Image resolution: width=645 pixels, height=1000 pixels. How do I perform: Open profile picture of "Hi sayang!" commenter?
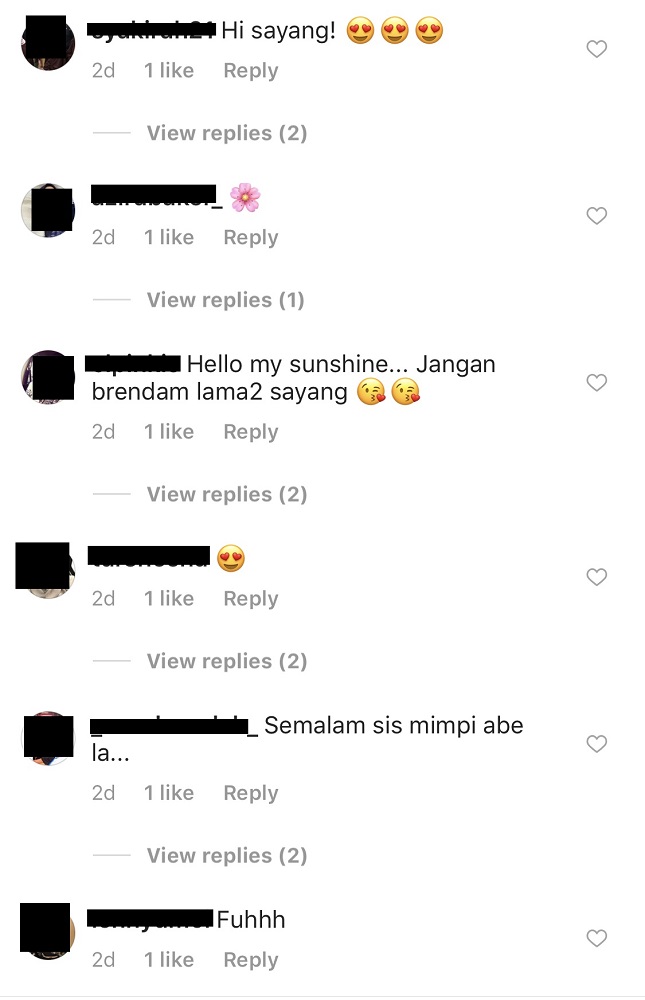[48, 43]
